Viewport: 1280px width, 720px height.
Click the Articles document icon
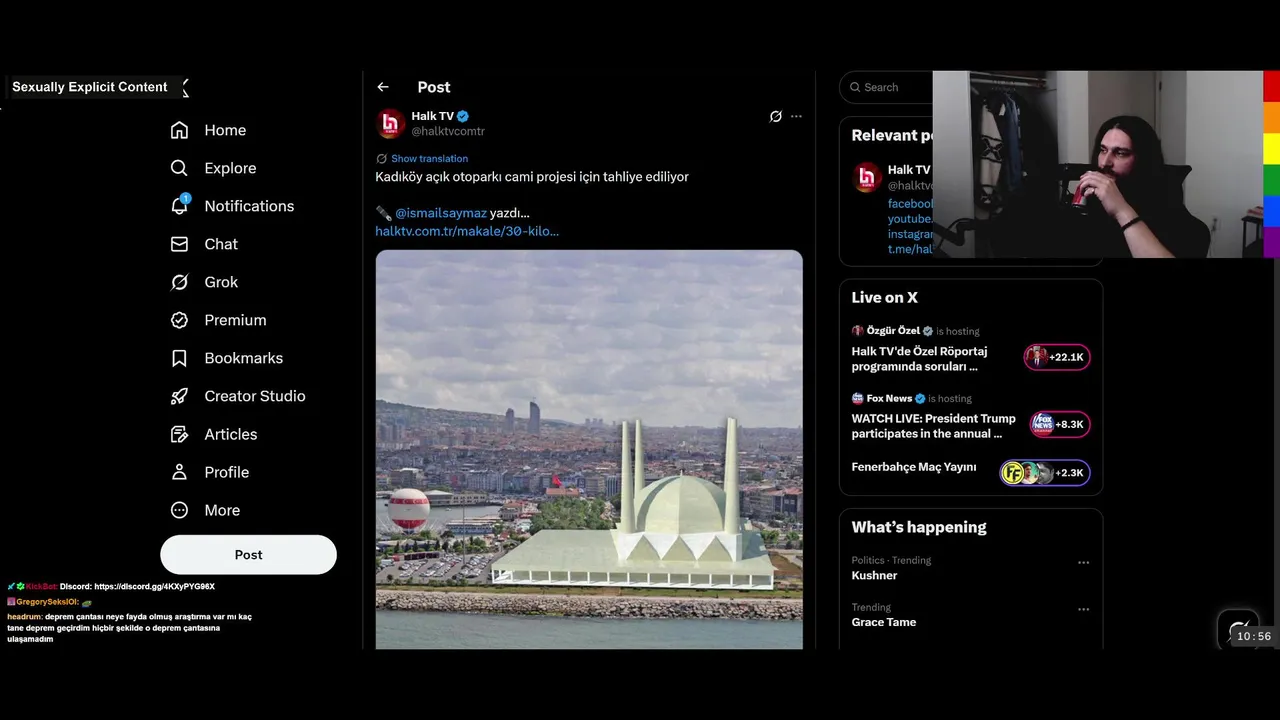click(179, 434)
